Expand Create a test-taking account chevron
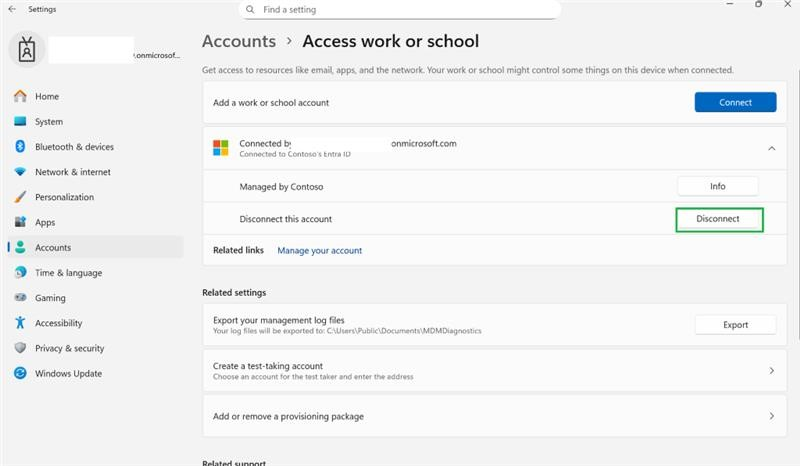Viewport: 800px width, 466px height. (771, 371)
